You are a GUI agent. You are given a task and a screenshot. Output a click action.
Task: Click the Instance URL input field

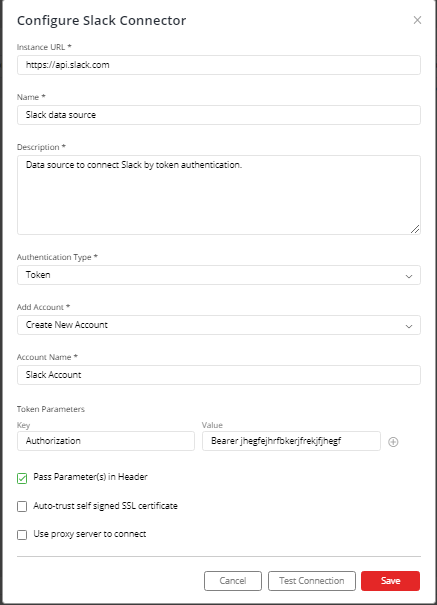219,65
